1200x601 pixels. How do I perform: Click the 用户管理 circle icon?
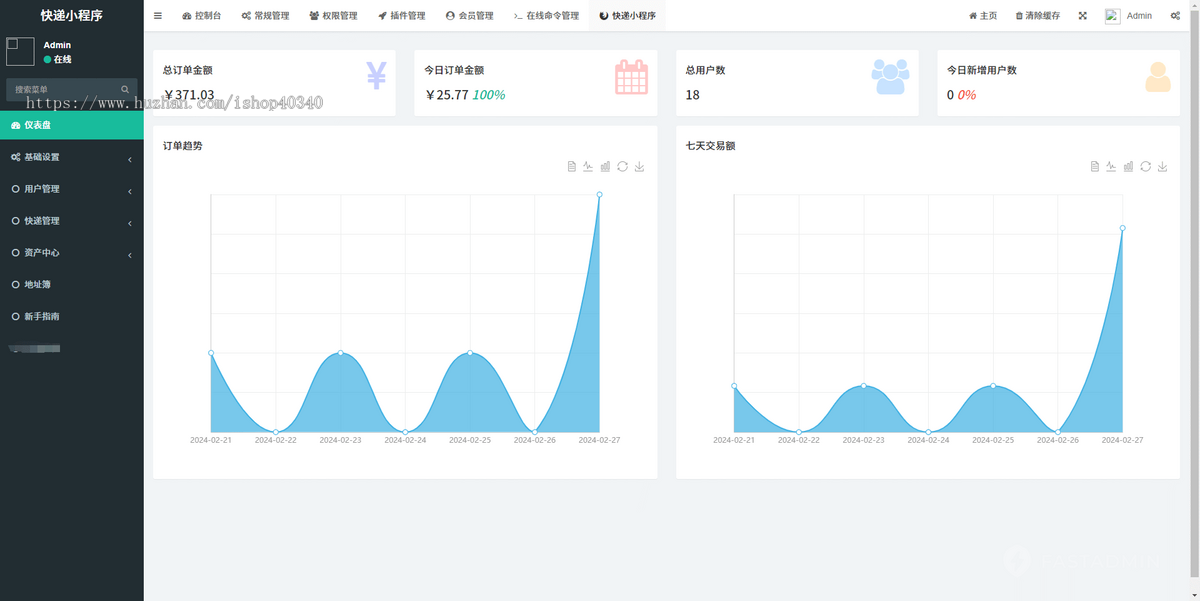[15, 189]
